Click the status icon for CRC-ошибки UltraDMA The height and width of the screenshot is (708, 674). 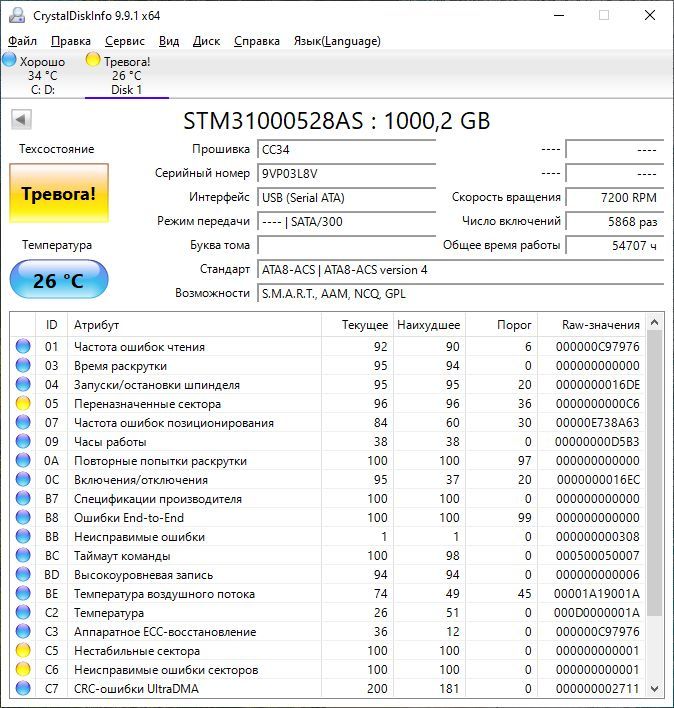(x=23, y=688)
